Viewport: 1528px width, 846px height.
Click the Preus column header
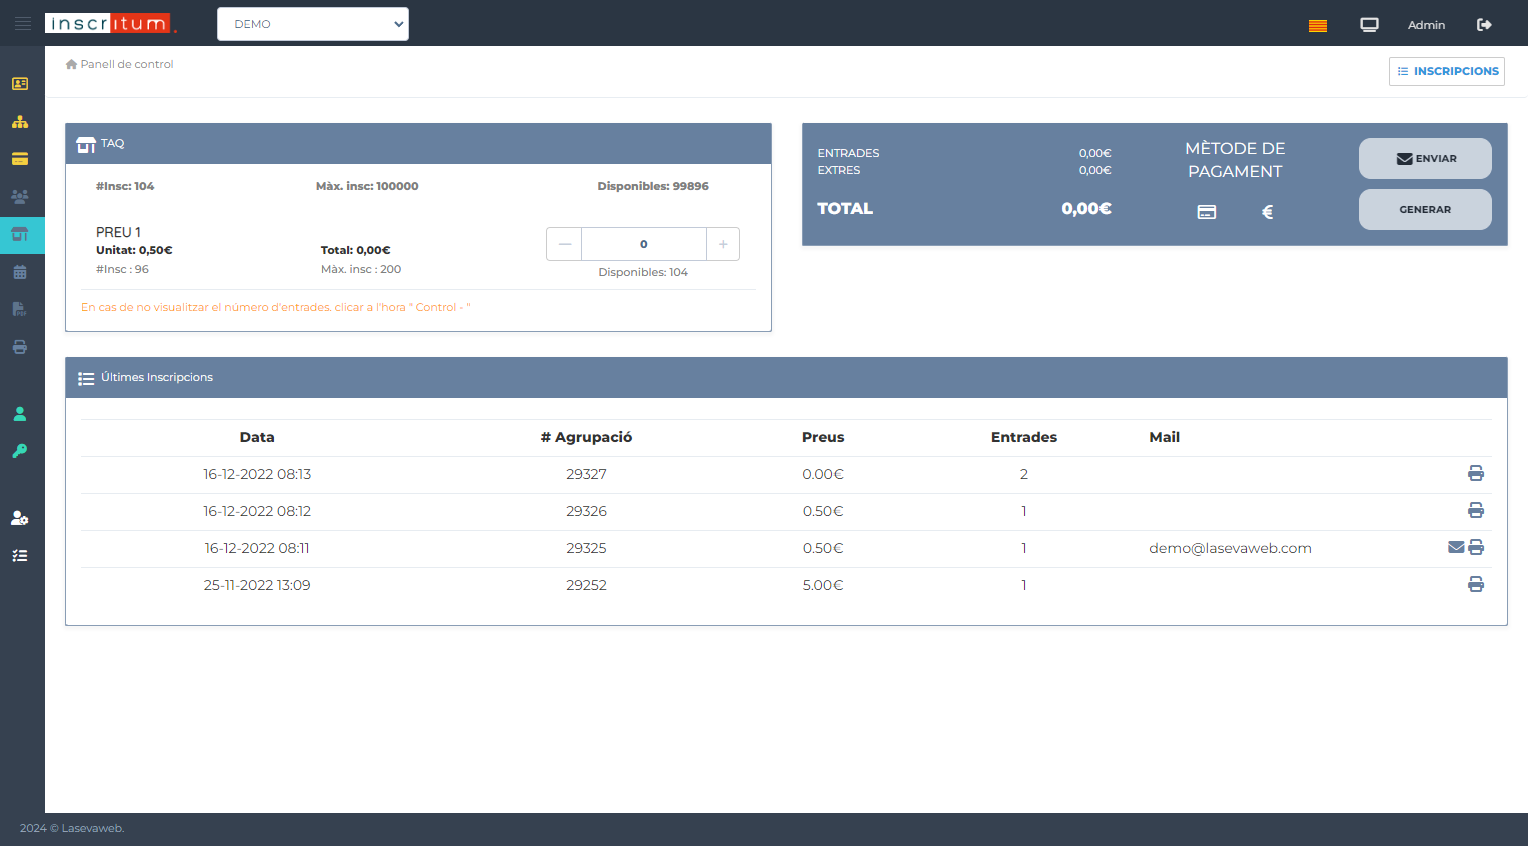click(x=823, y=437)
